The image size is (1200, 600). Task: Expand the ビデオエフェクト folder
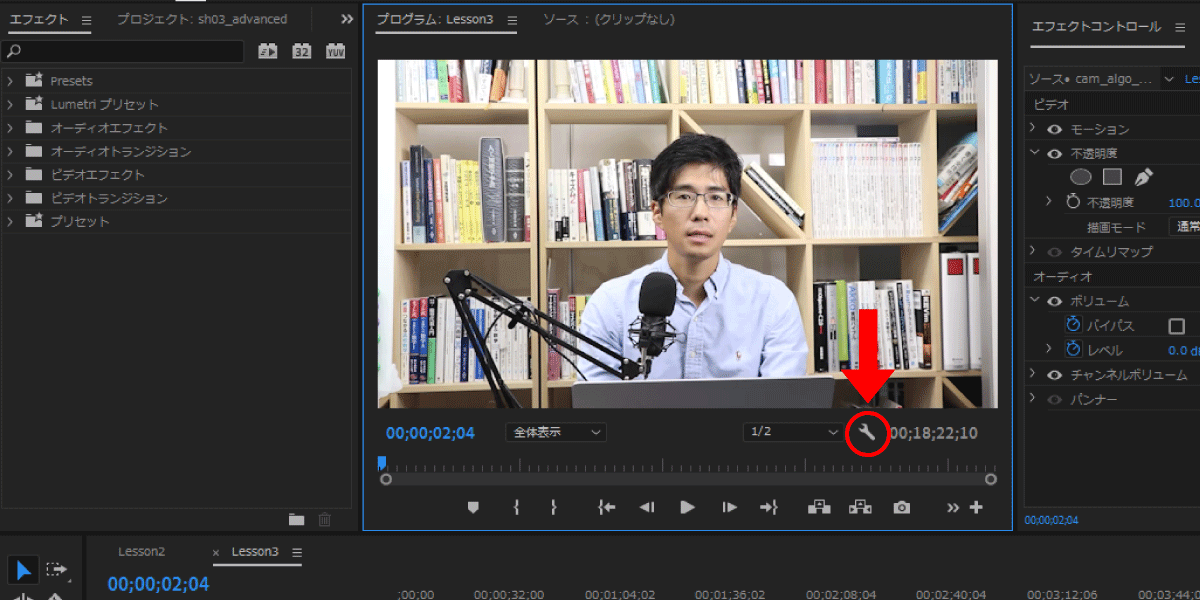point(10,175)
